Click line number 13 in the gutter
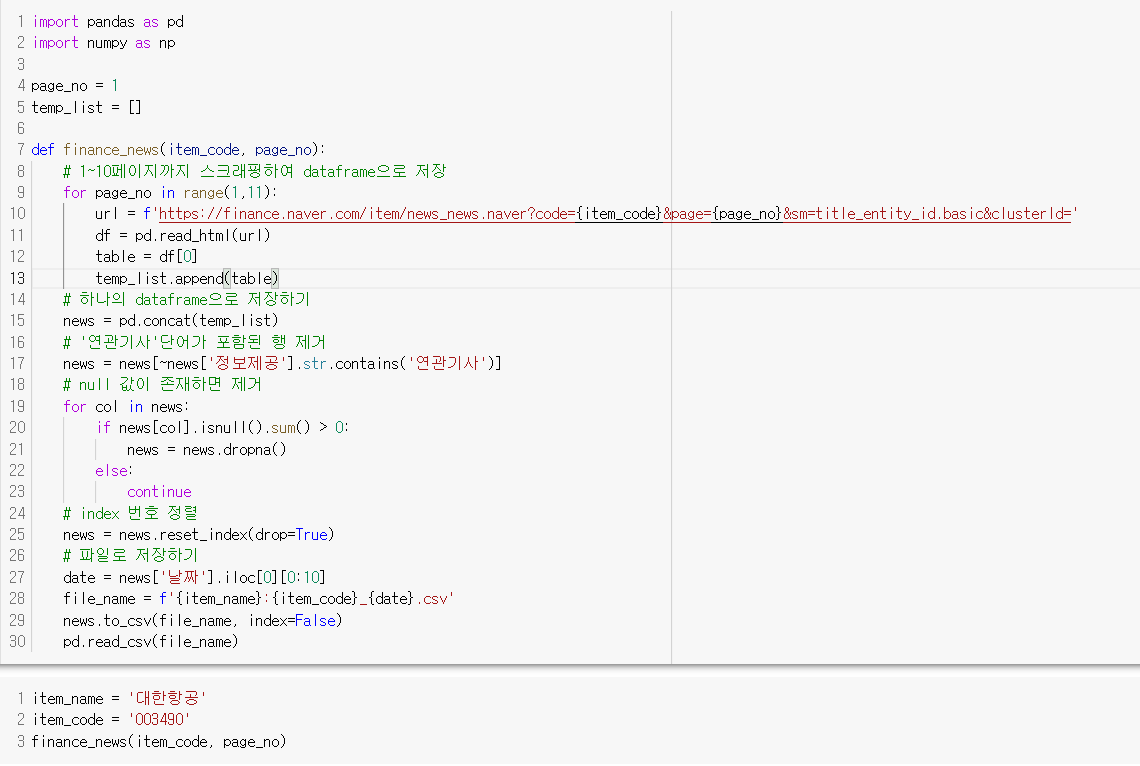The image size is (1140, 766). click(x=17, y=278)
